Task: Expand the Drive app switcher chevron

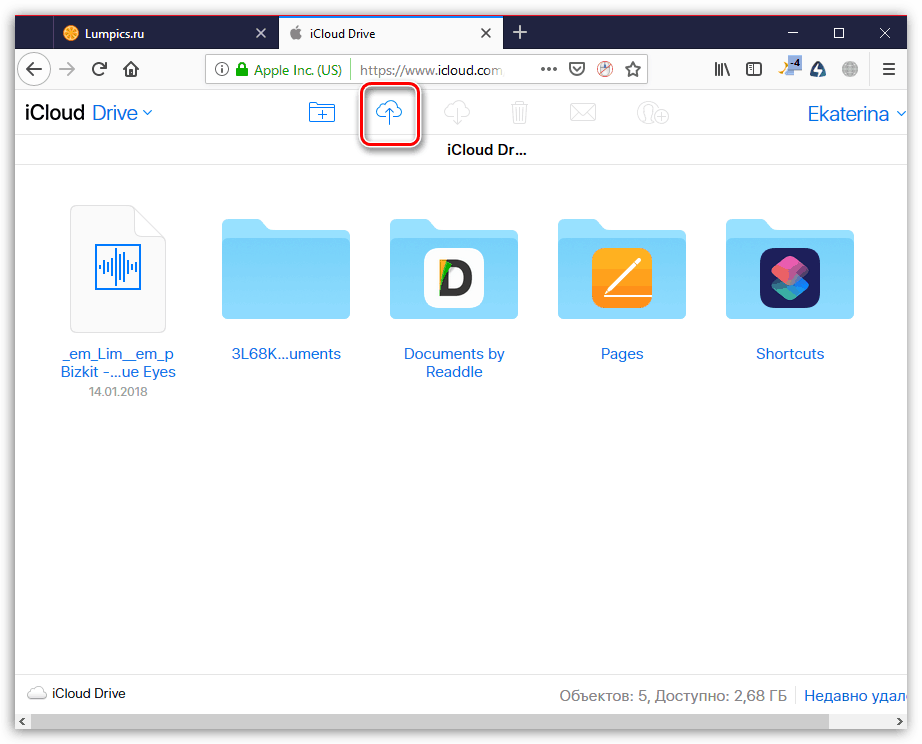Action: click(x=149, y=113)
